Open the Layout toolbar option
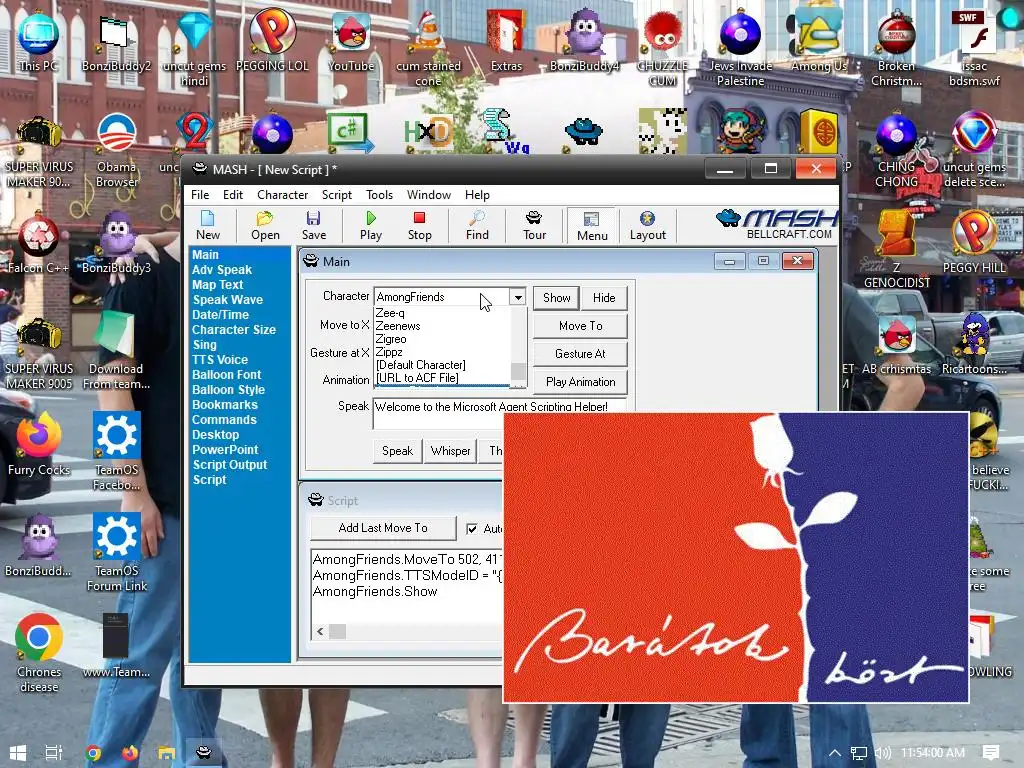This screenshot has width=1024, height=768. pyautogui.click(x=647, y=226)
